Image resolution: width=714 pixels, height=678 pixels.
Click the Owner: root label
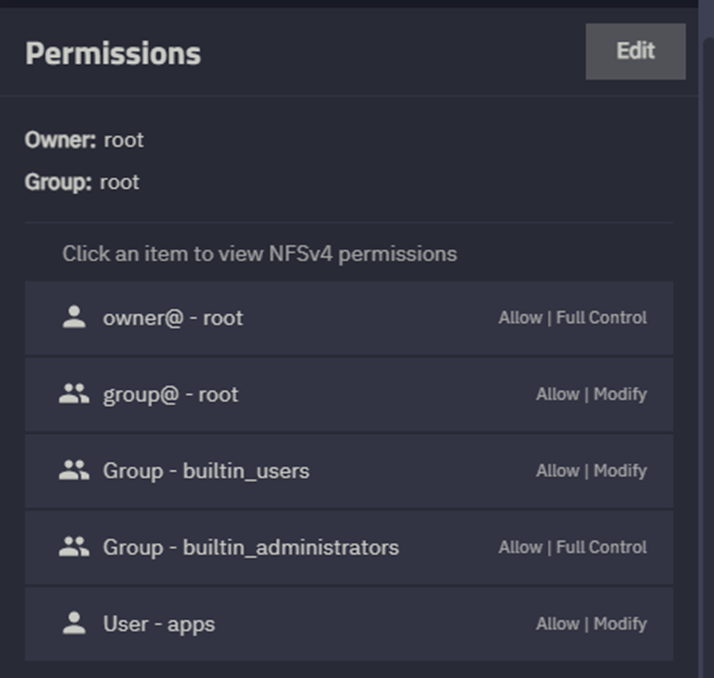pos(84,140)
